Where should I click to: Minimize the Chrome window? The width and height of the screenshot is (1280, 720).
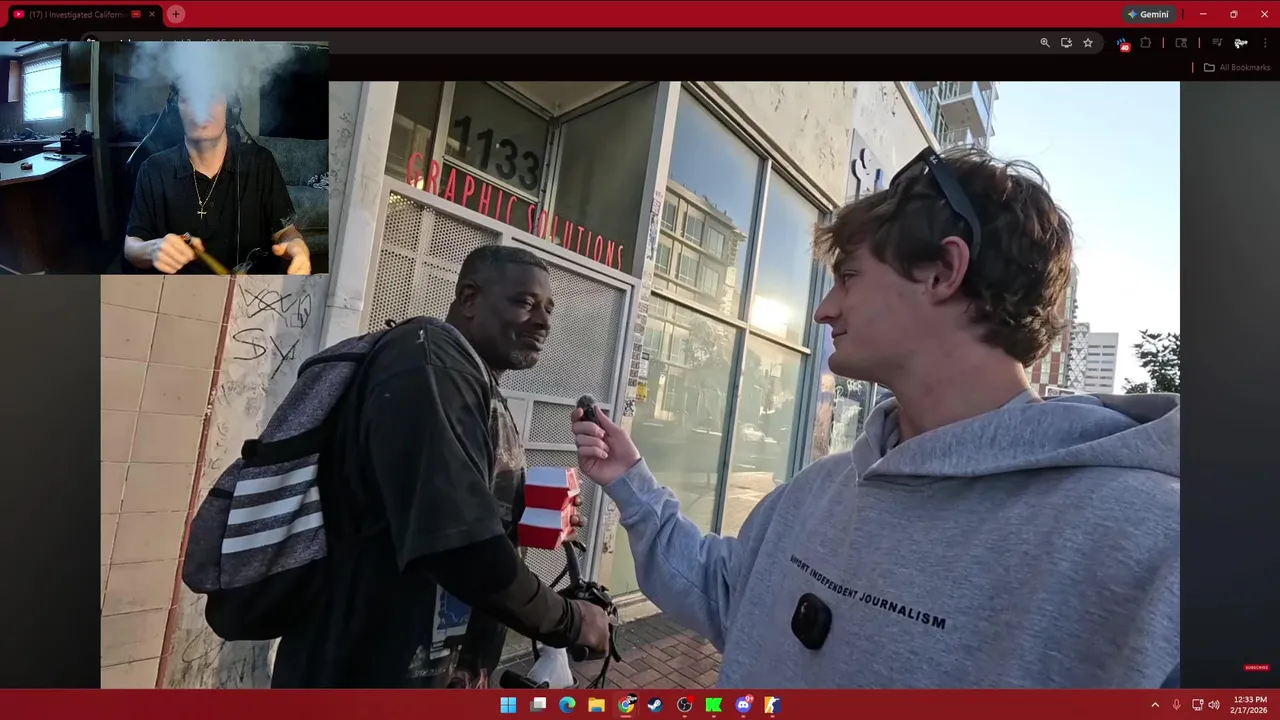(1203, 14)
